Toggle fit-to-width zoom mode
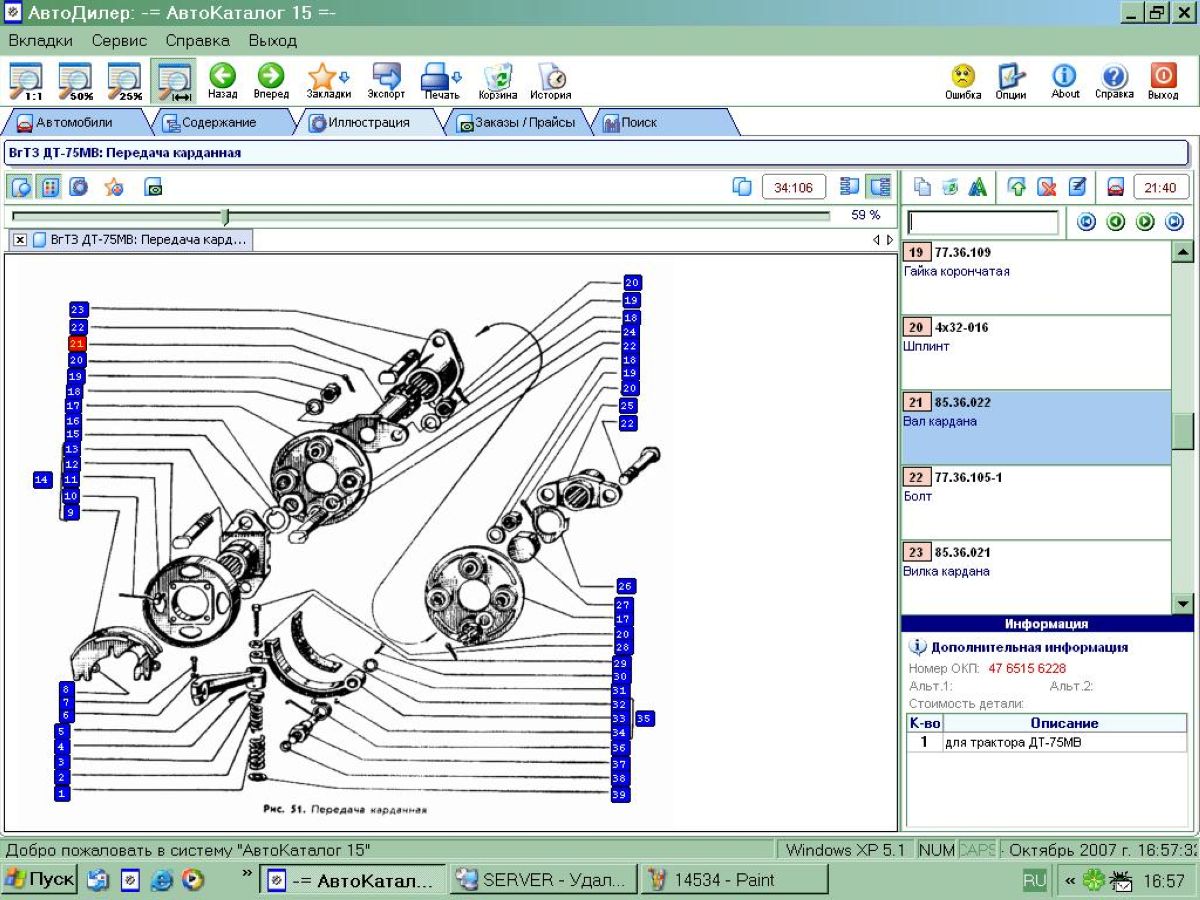 pyautogui.click(x=174, y=81)
